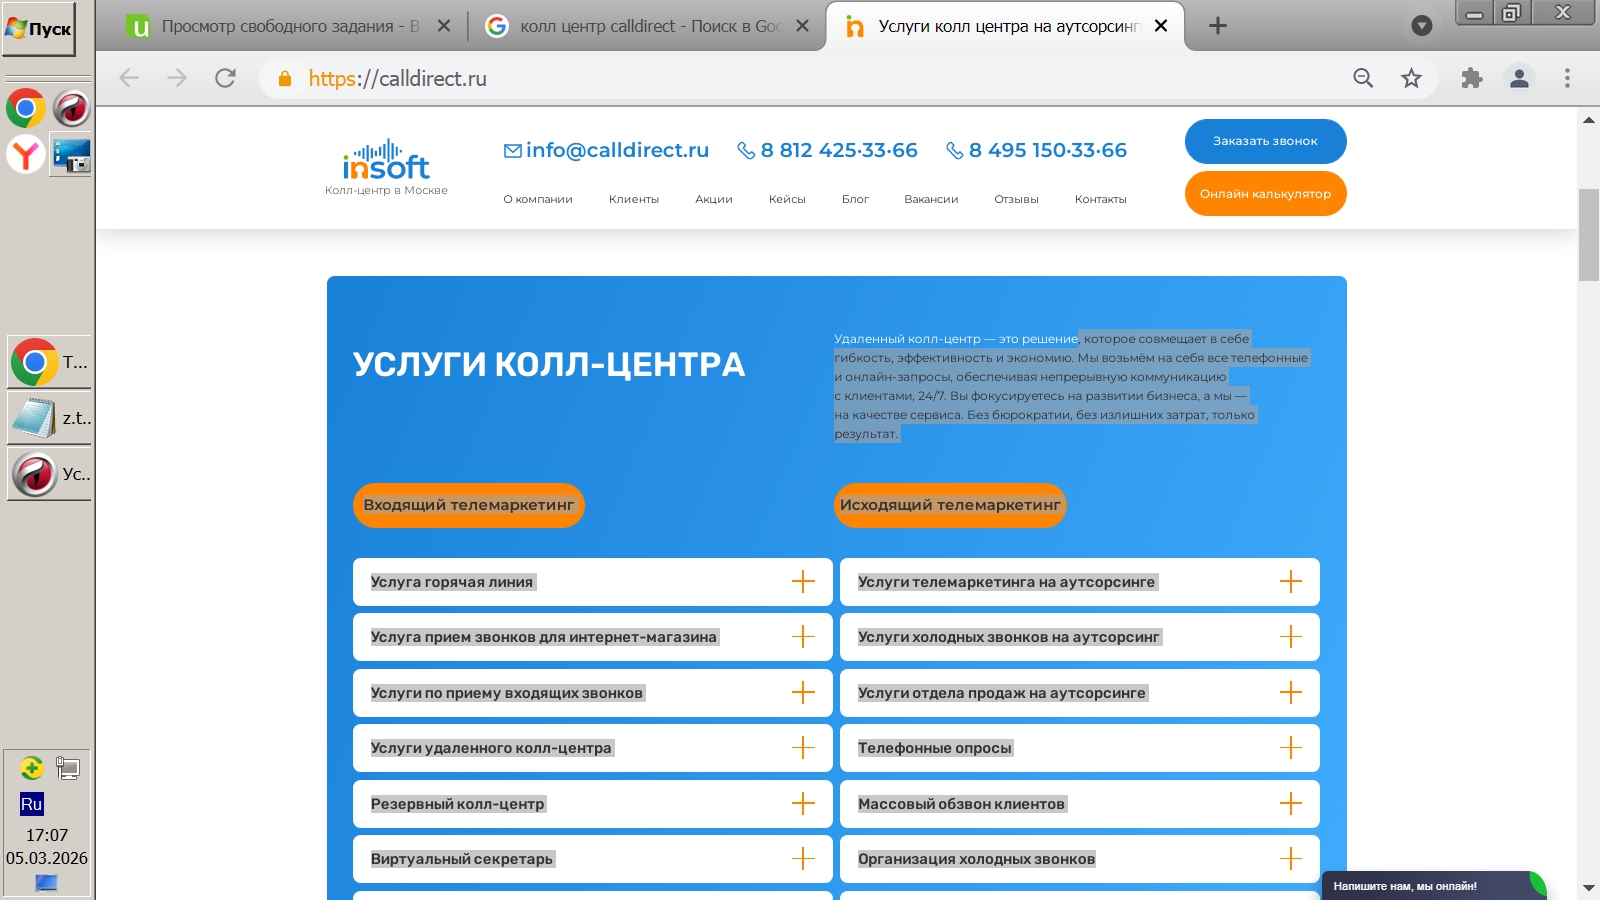This screenshot has height=900, width=1600.
Task: Click the 'Телефонные опросы' row text
Action: click(935, 748)
